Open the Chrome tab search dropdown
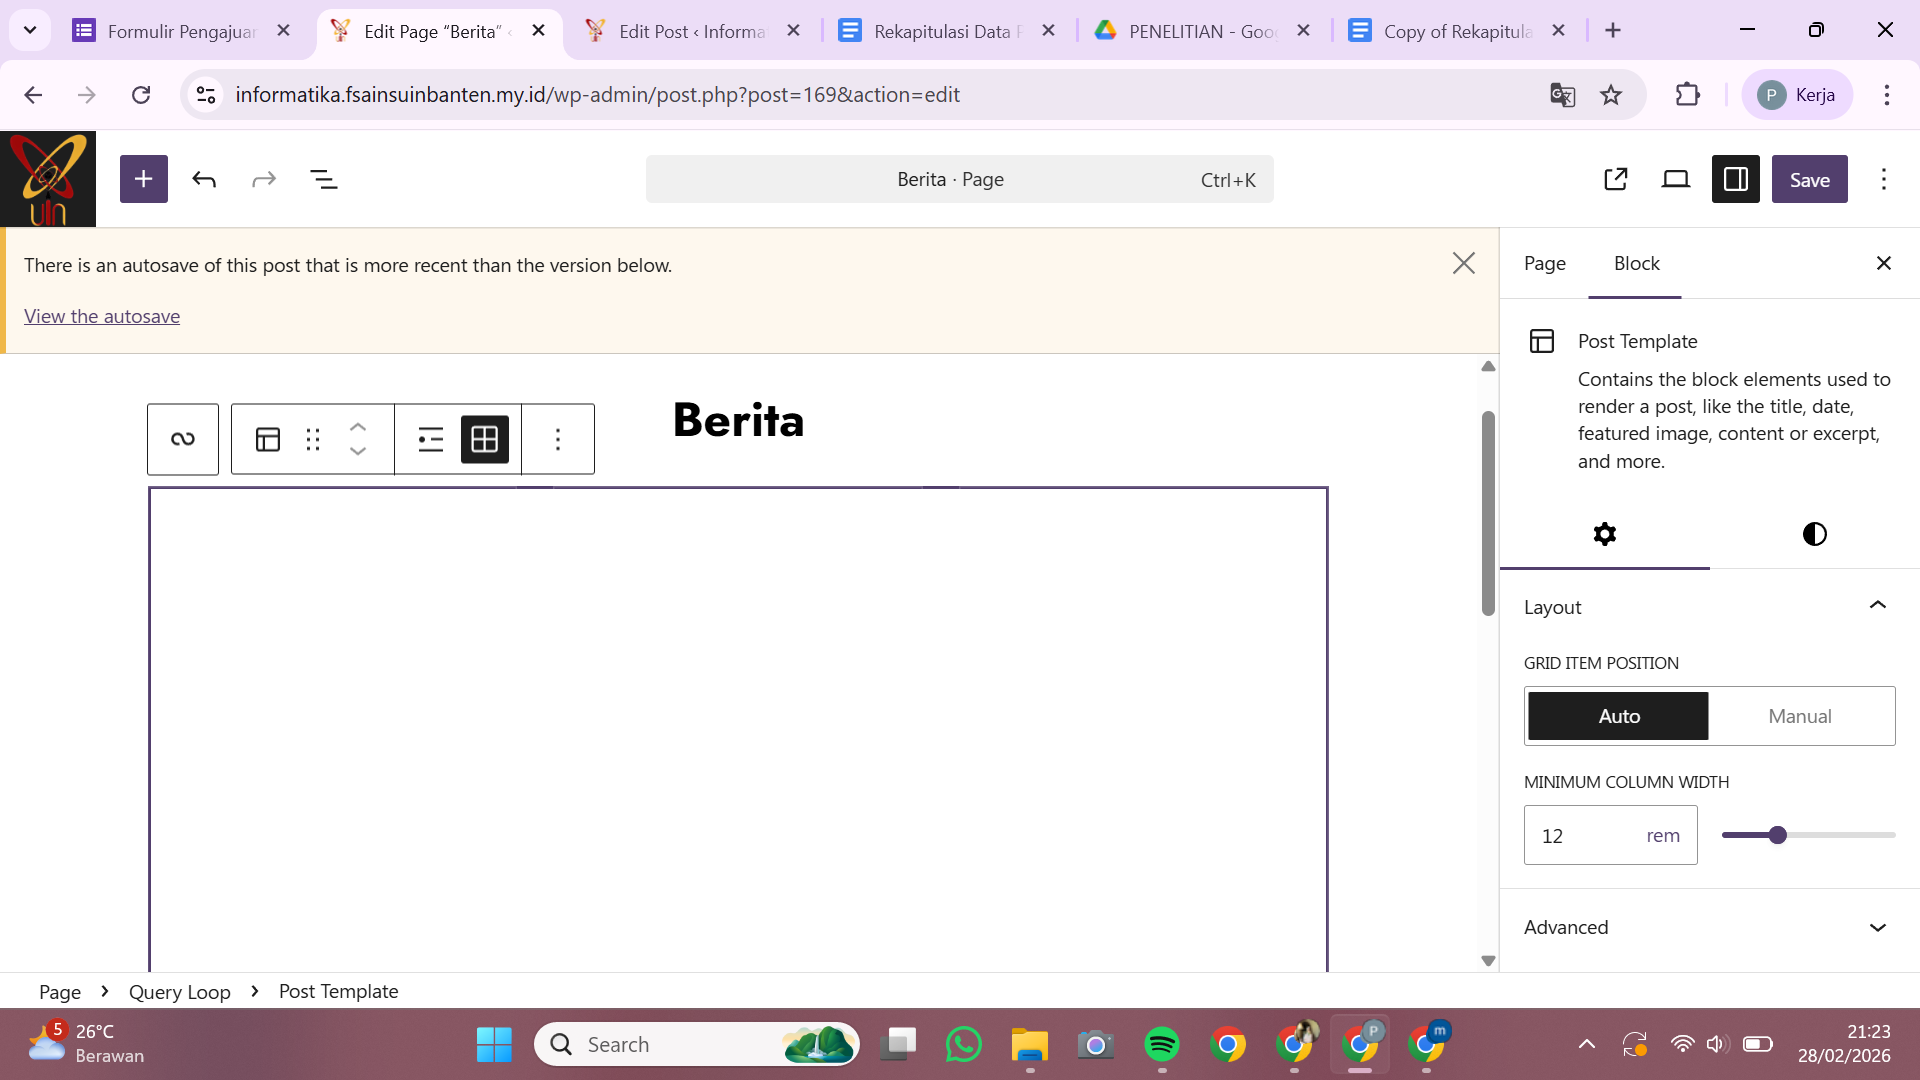This screenshot has width=1920, height=1080. click(x=30, y=30)
